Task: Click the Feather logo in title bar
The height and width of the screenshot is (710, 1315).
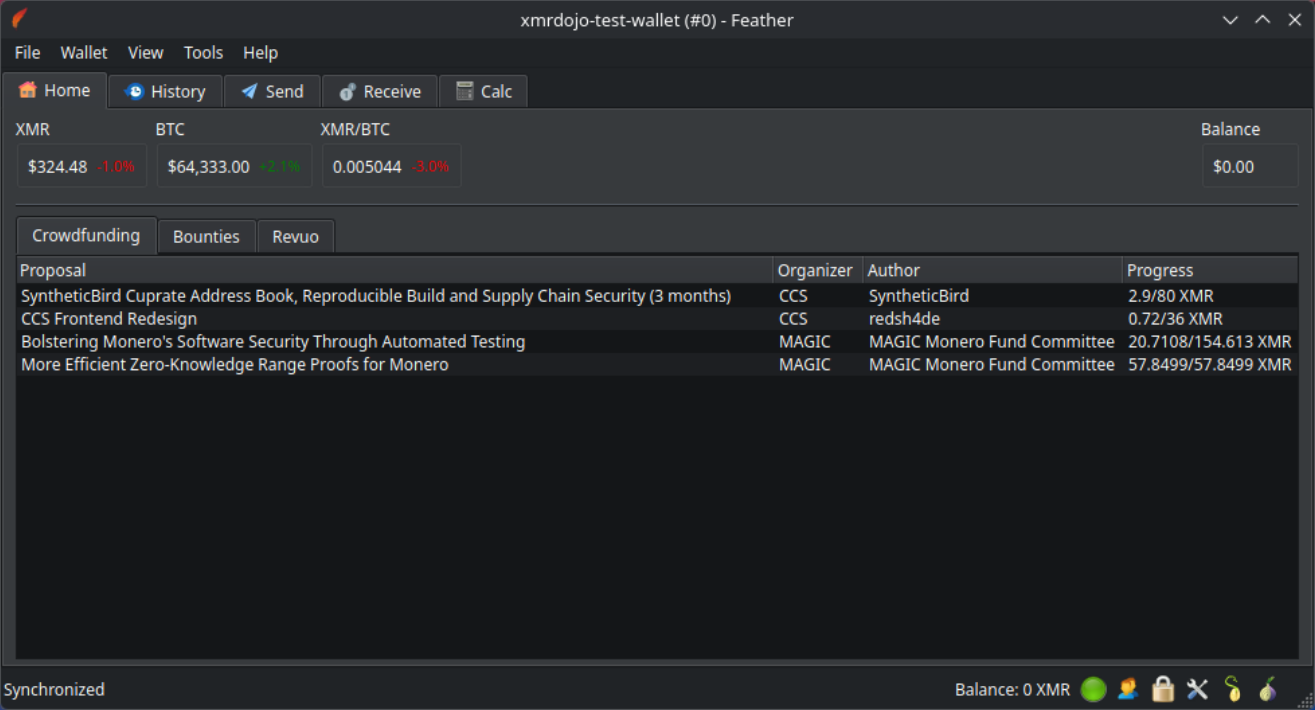Action: 20,19
